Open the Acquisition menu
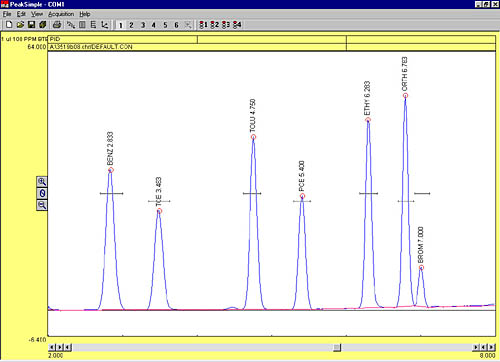Screen dimensions: 500x362 61,14
